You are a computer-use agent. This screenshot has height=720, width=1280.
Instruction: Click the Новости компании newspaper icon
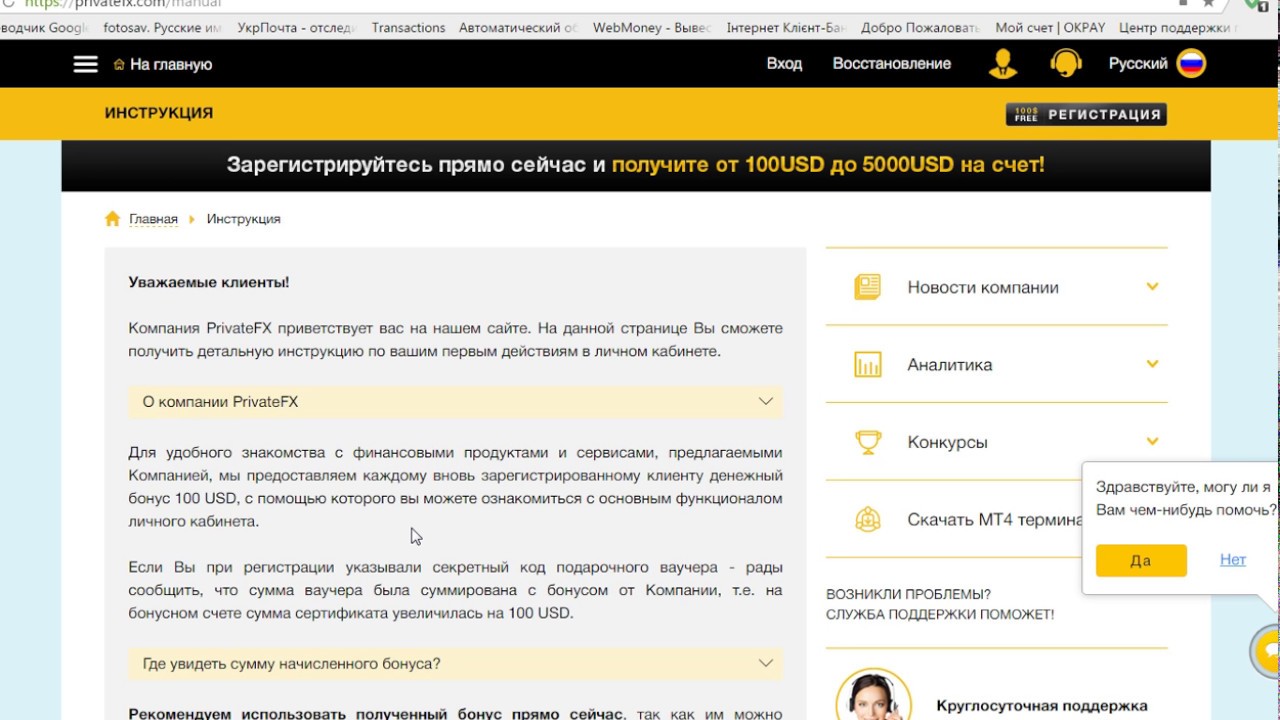click(868, 287)
